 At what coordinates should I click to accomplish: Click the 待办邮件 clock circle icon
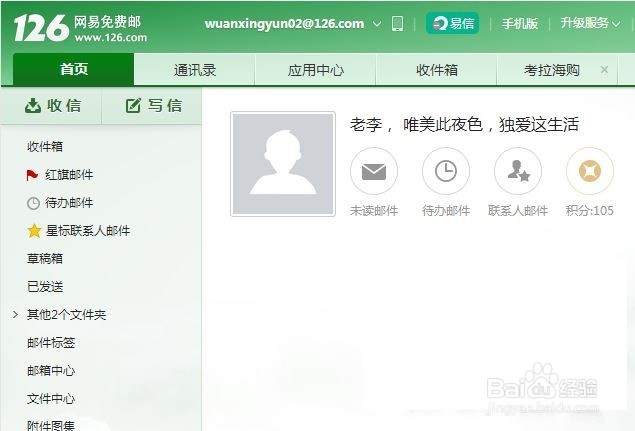(x=446, y=171)
